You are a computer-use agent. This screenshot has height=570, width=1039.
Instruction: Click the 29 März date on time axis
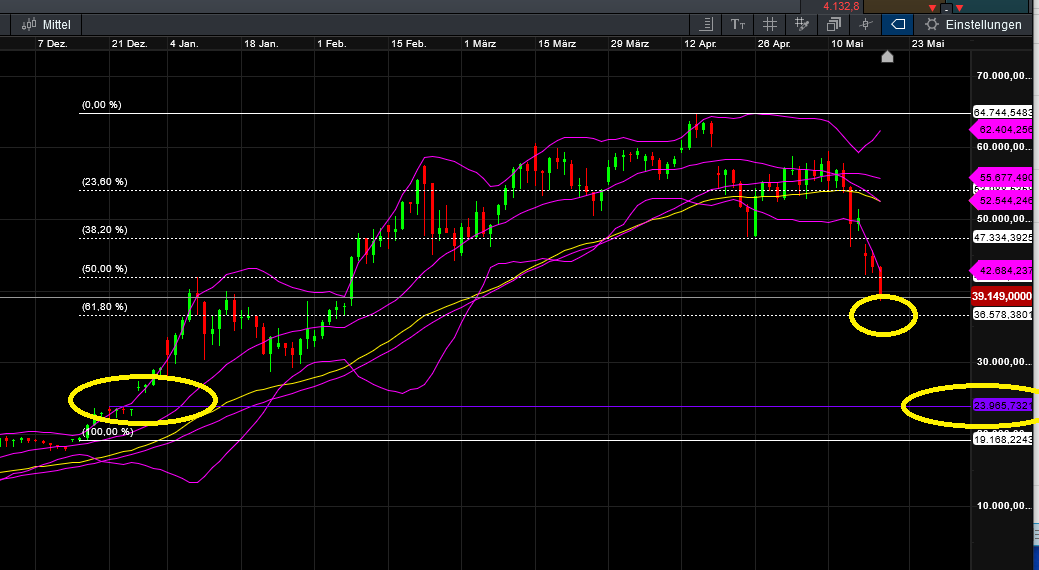coord(629,44)
